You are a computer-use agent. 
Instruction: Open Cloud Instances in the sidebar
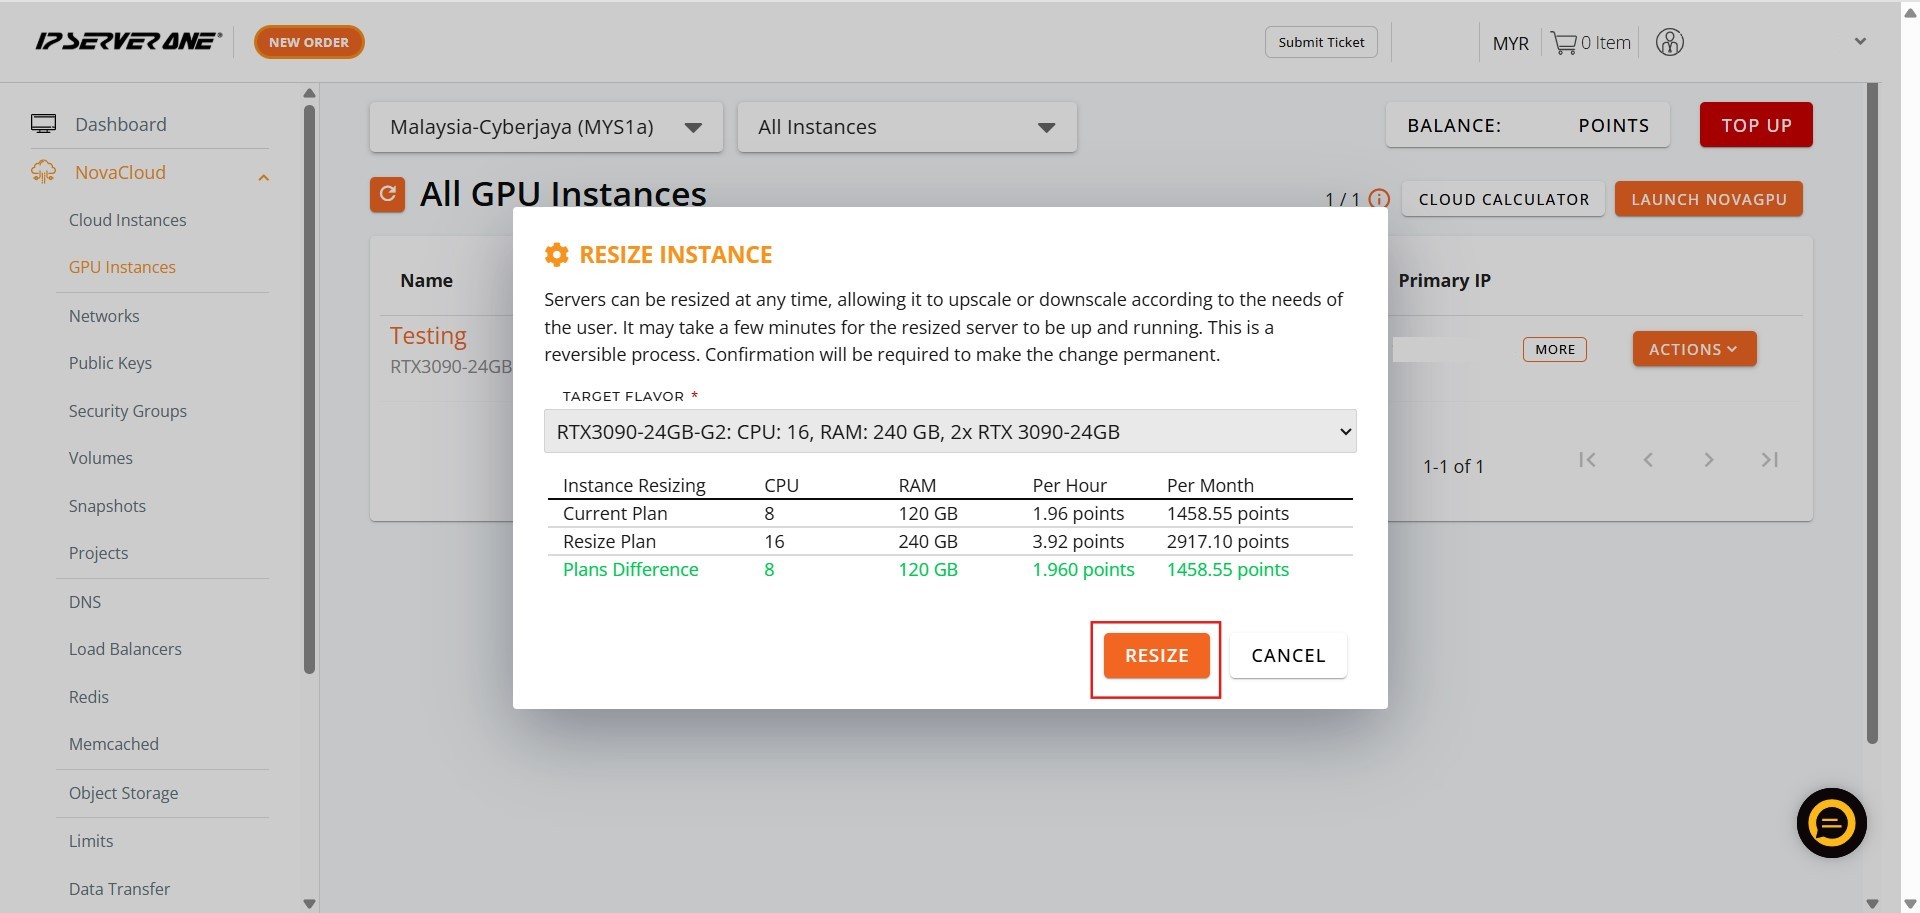pyautogui.click(x=127, y=220)
